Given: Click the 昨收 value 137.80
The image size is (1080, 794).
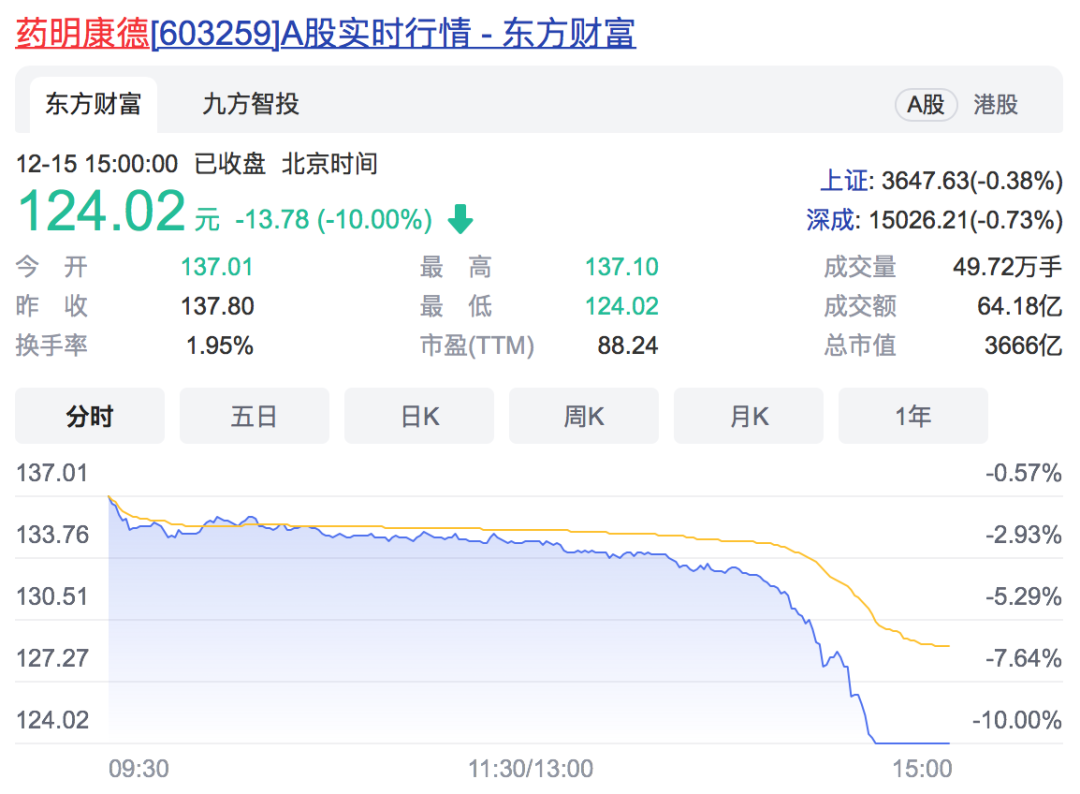Looking at the screenshot, I should coord(217,306).
